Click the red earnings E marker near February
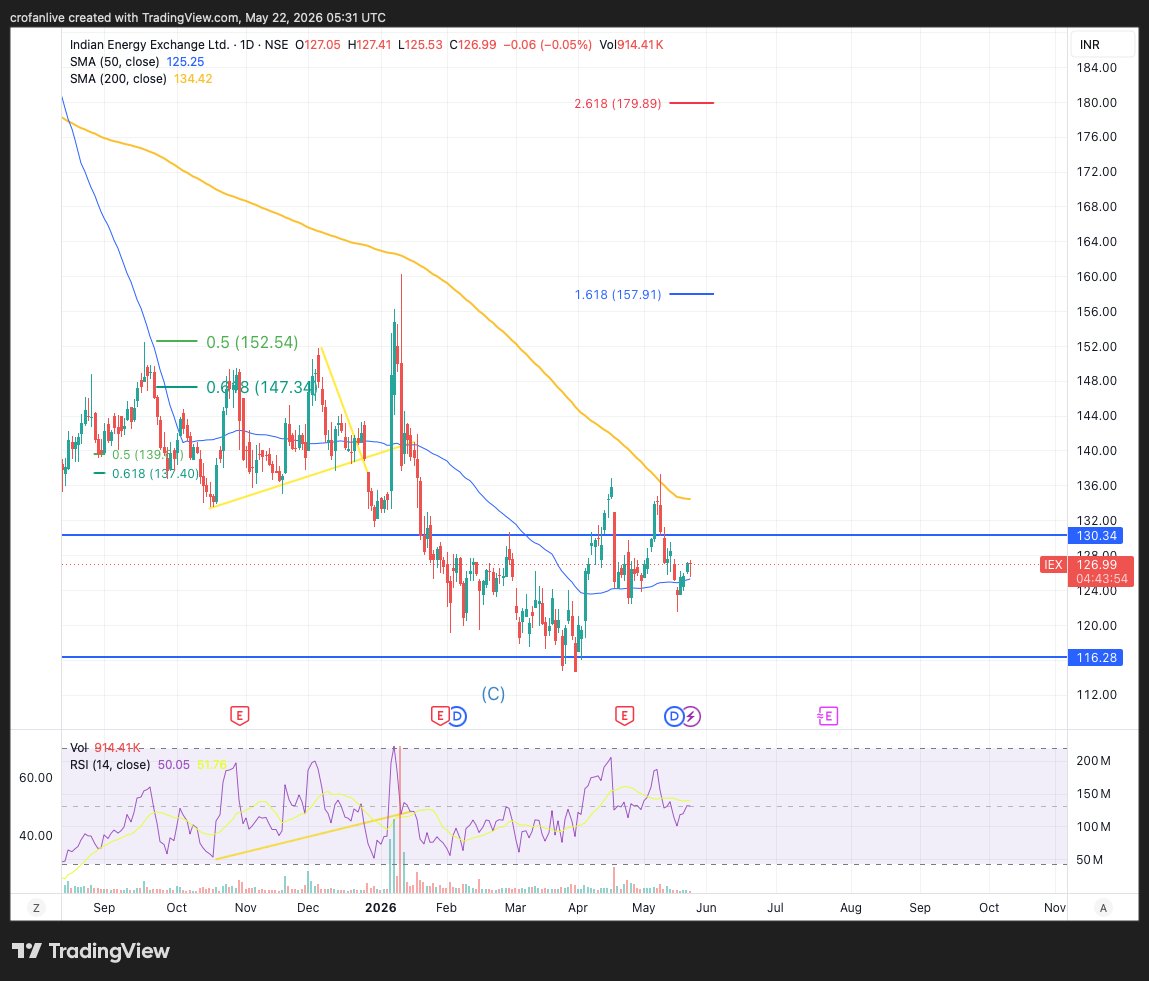1149x981 pixels. tap(440, 716)
